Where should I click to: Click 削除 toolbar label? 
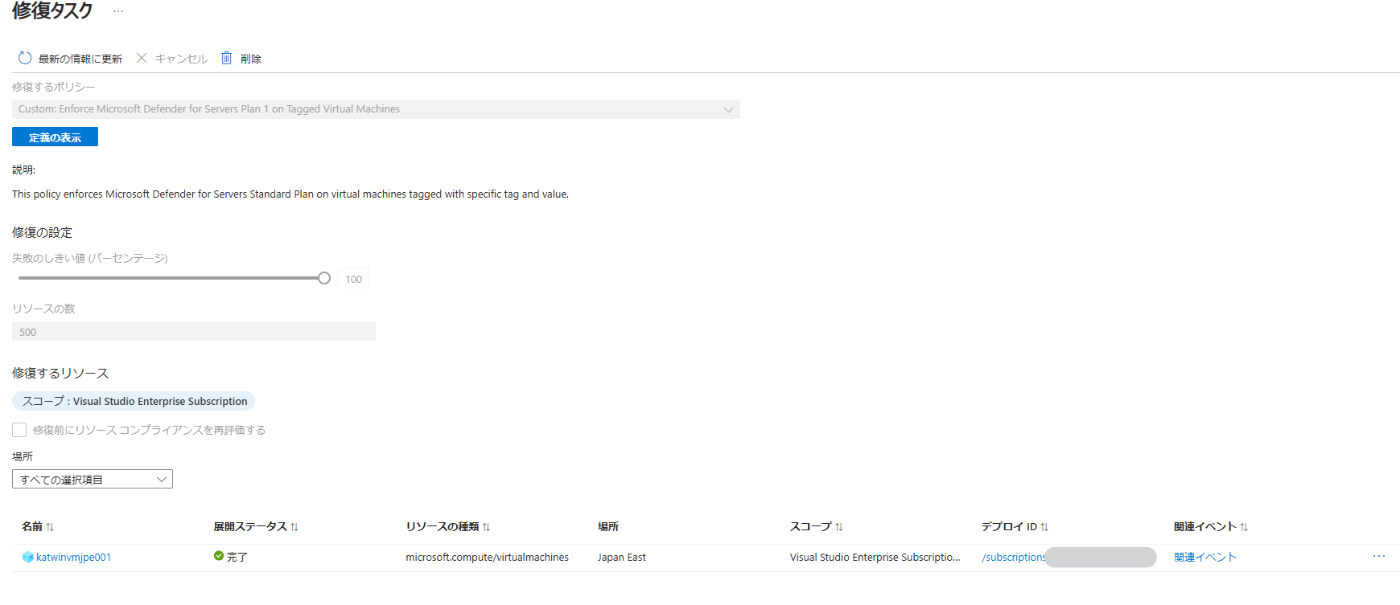click(251, 59)
